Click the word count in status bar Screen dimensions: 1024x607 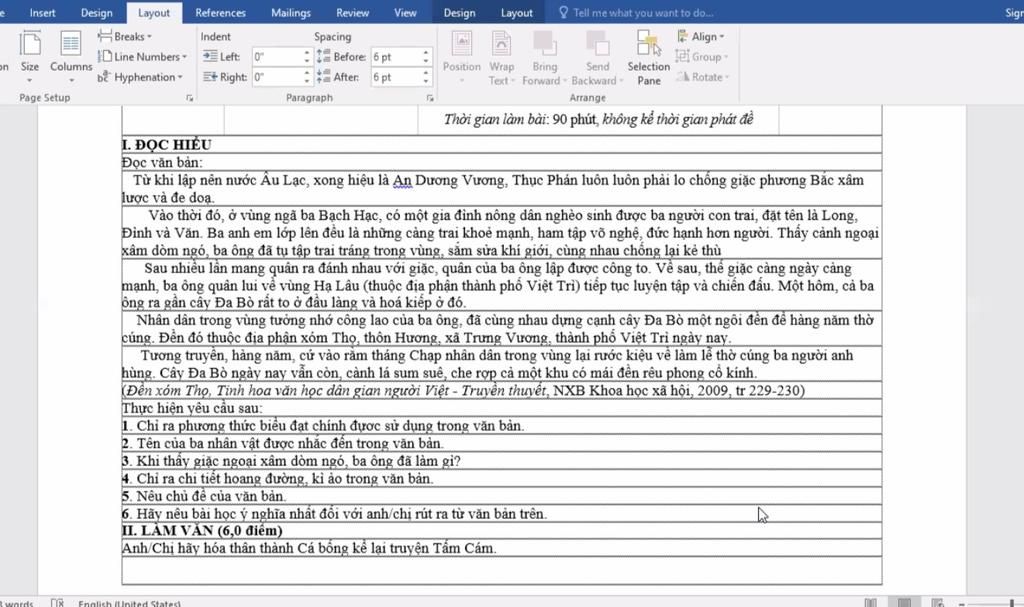[17, 603]
